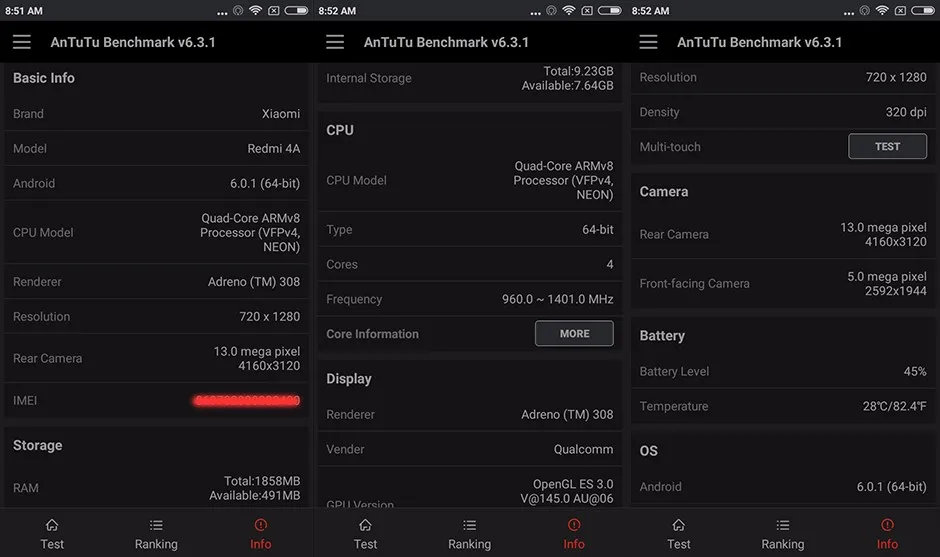
Task: Select Vender value Qualcomm
Action: pos(583,449)
